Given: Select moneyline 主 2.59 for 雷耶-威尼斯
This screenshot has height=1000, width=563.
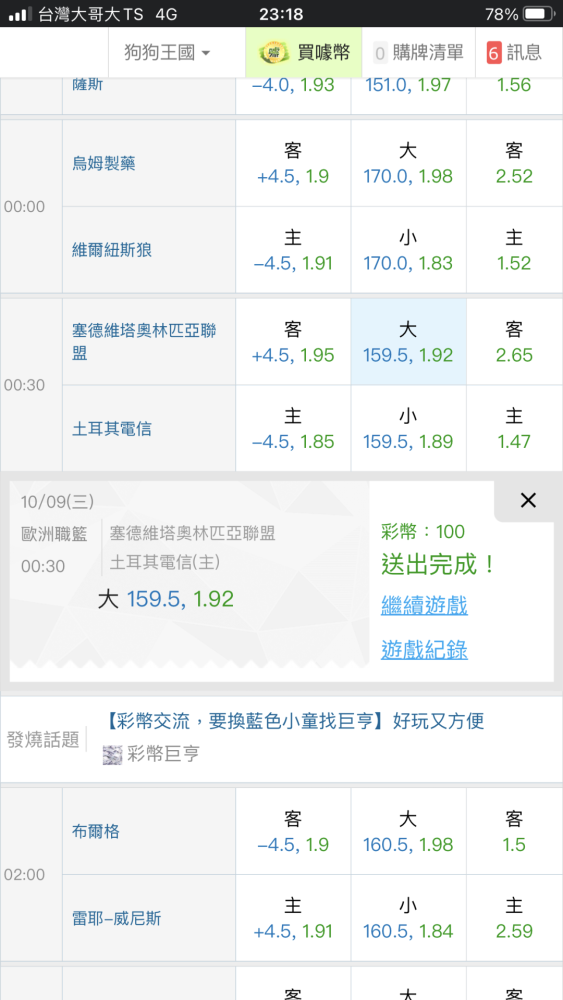Looking at the screenshot, I should pyautogui.click(x=514, y=918).
